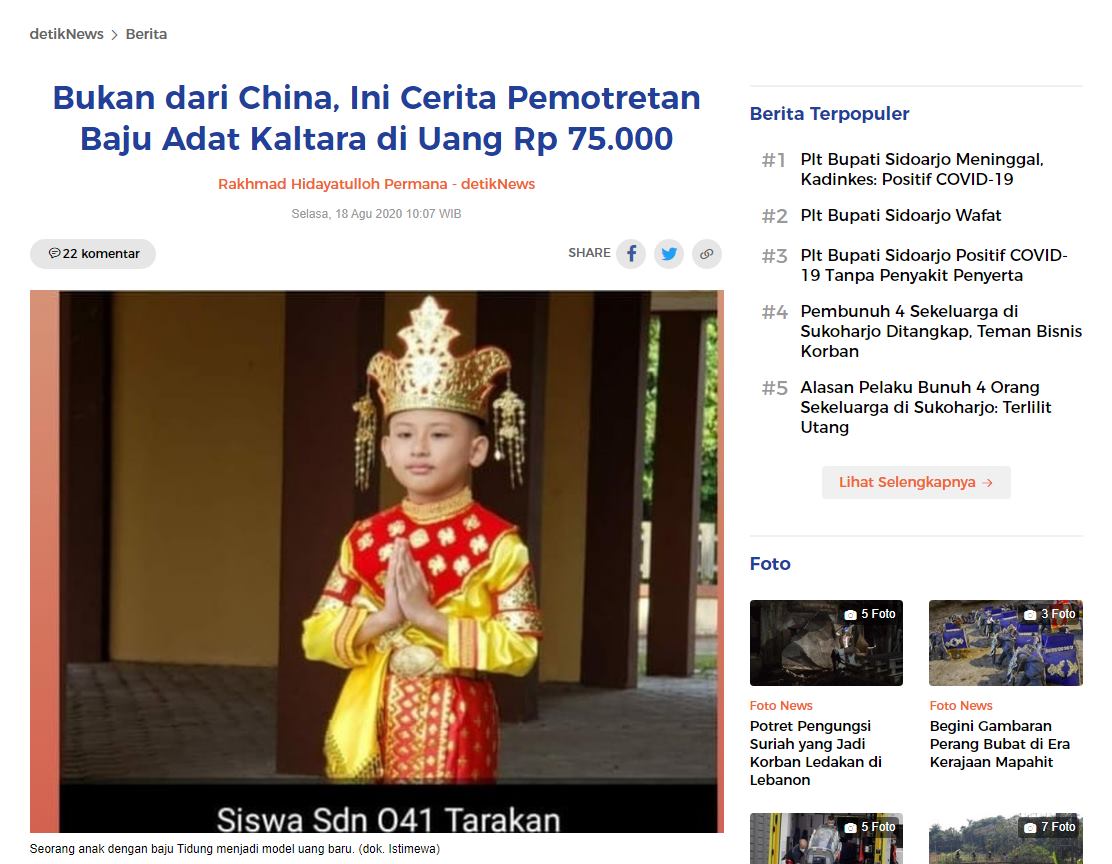Open #5 Alasan Pelaku Bunuh article
Viewport: 1112px width, 864px height.
[925, 406]
